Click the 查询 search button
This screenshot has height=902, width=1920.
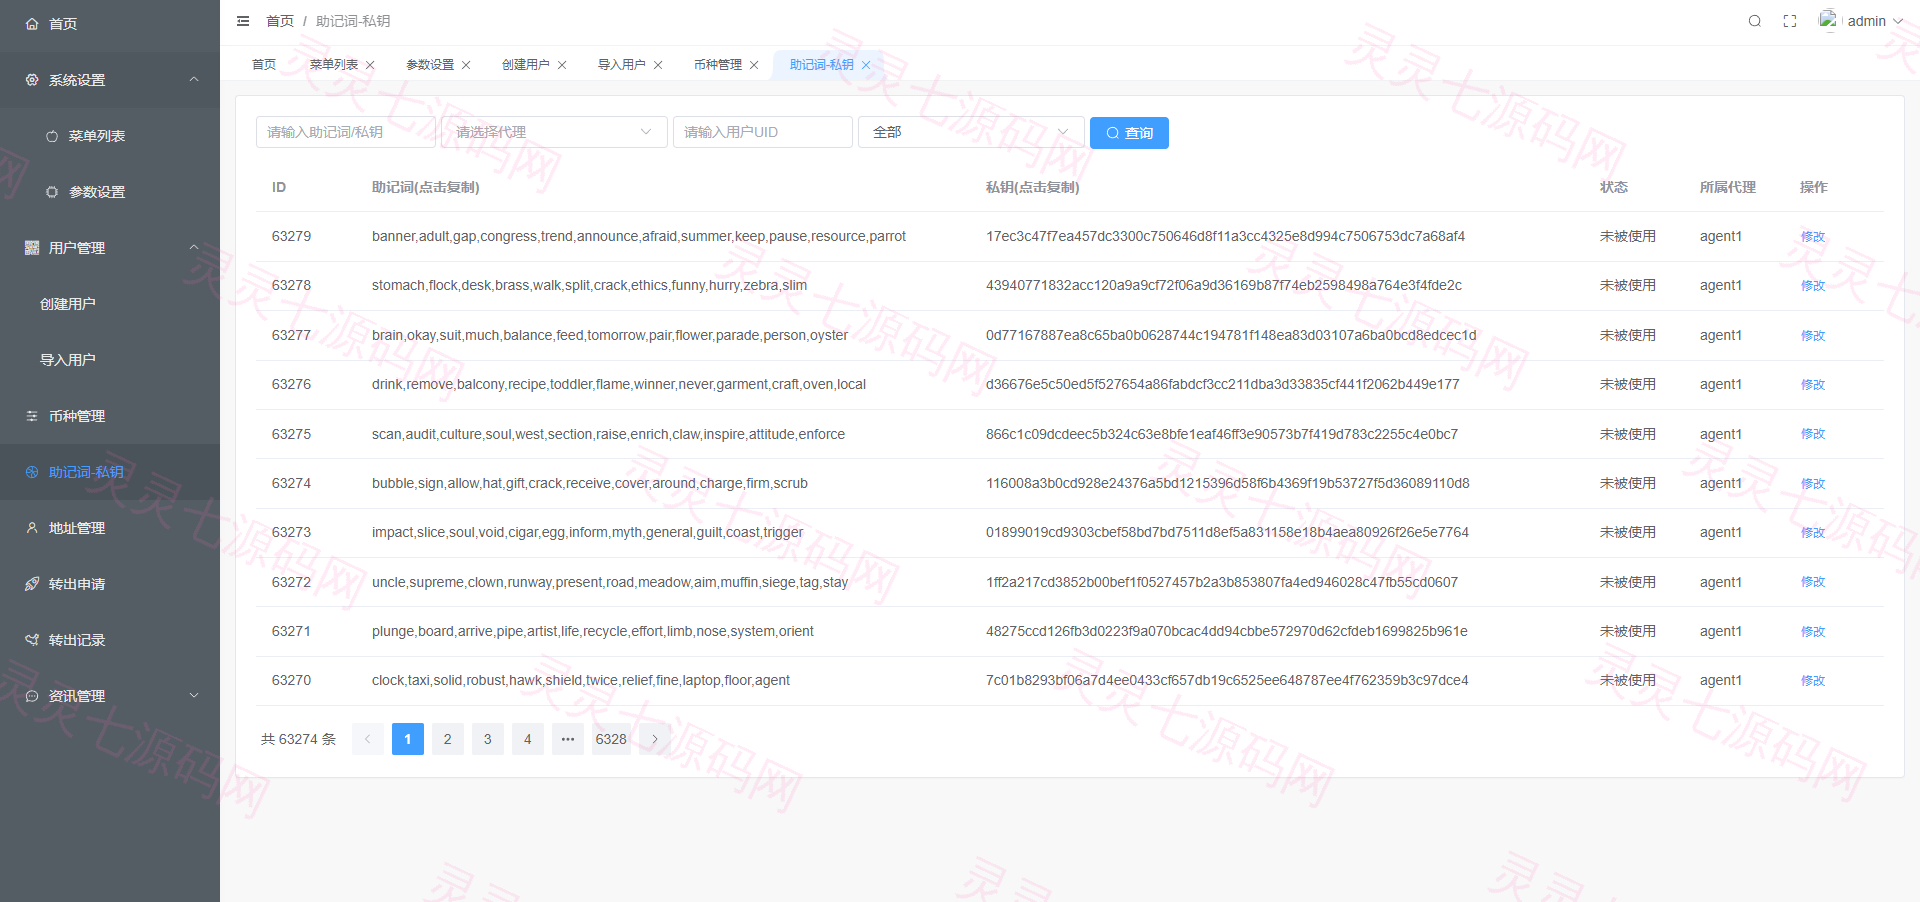(1129, 133)
